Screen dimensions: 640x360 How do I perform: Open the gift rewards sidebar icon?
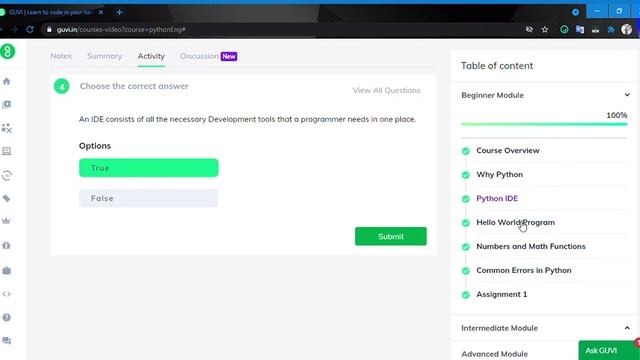7,245
